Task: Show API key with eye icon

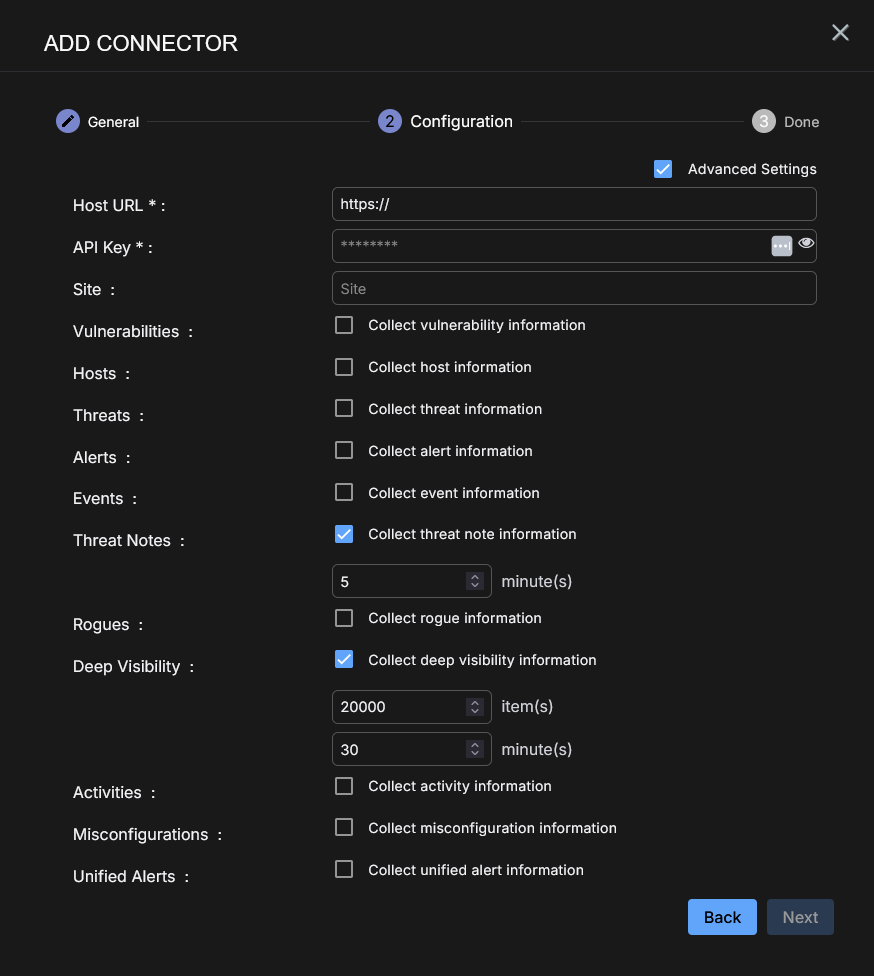Action: tap(806, 243)
